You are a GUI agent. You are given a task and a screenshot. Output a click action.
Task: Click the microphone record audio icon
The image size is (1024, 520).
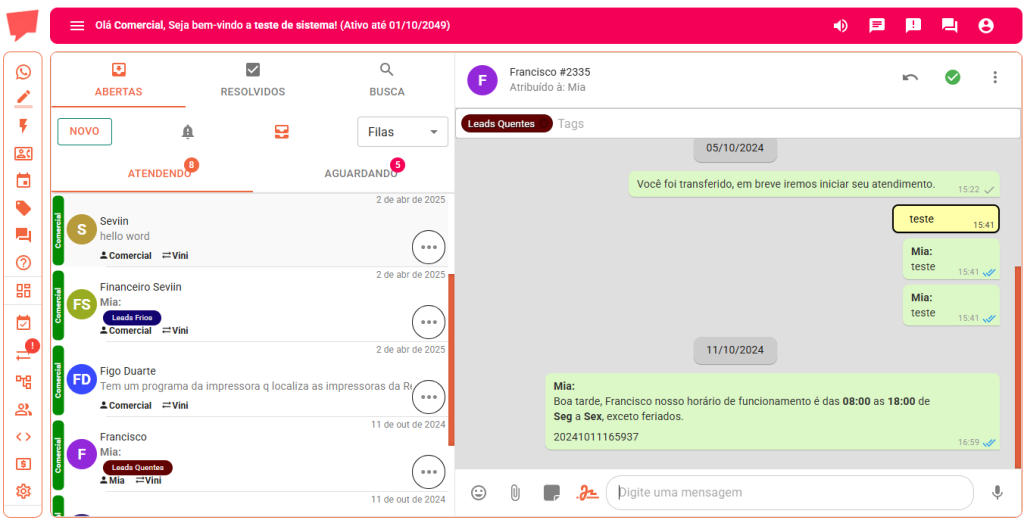pyautogui.click(x=997, y=492)
